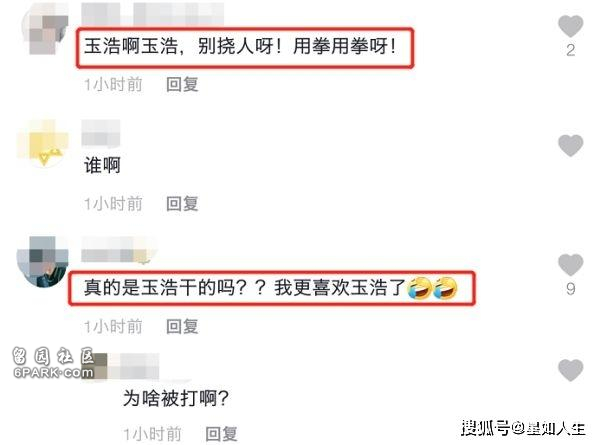Like the '真的是玉浩干的吗' comment with 9 likes
The image size is (600, 445).
coord(570,265)
